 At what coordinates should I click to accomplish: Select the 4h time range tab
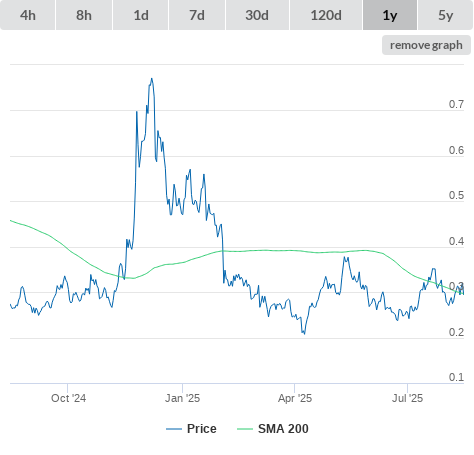[x=28, y=15]
